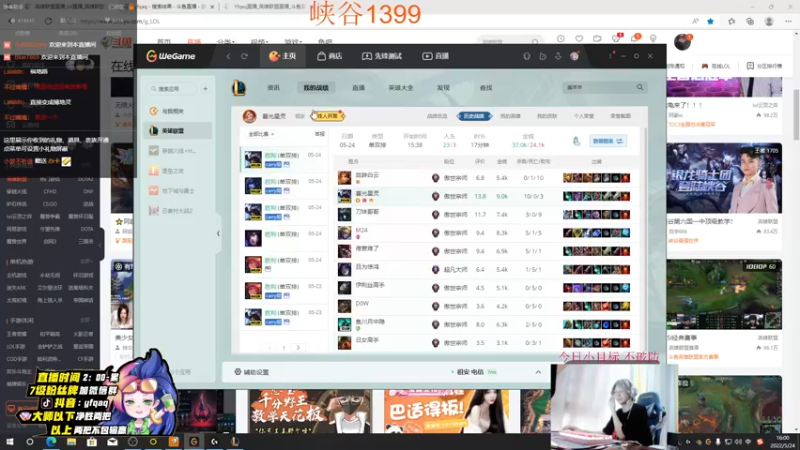The image size is (800, 450).
Task: Open File Explorer from the taskbar
Action: click(x=71, y=442)
